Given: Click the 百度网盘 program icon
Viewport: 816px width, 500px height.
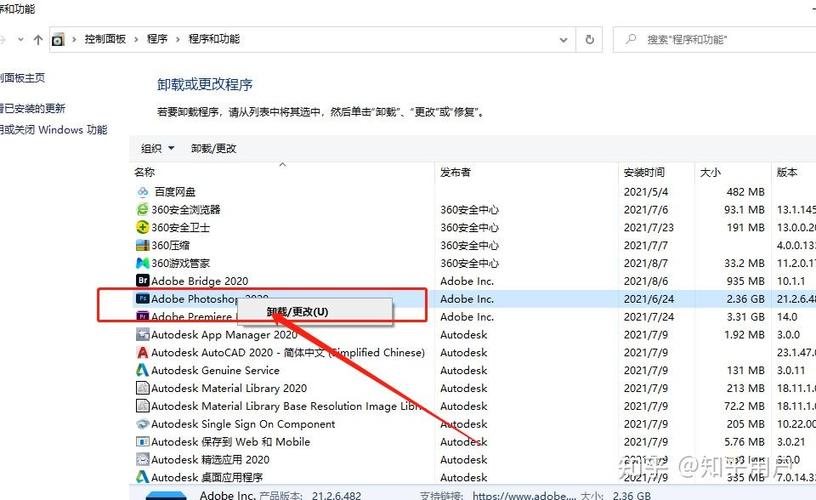Looking at the screenshot, I should 143,192.
